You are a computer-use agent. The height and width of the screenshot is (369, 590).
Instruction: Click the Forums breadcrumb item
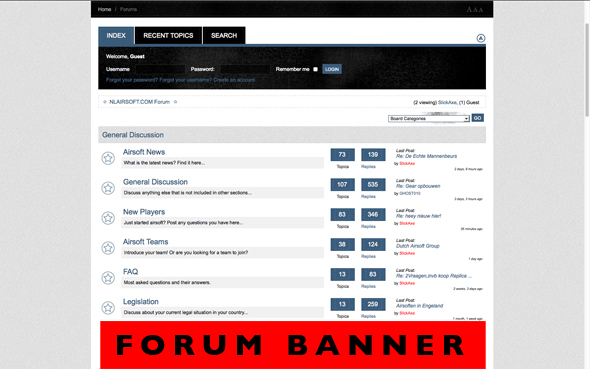128,9
